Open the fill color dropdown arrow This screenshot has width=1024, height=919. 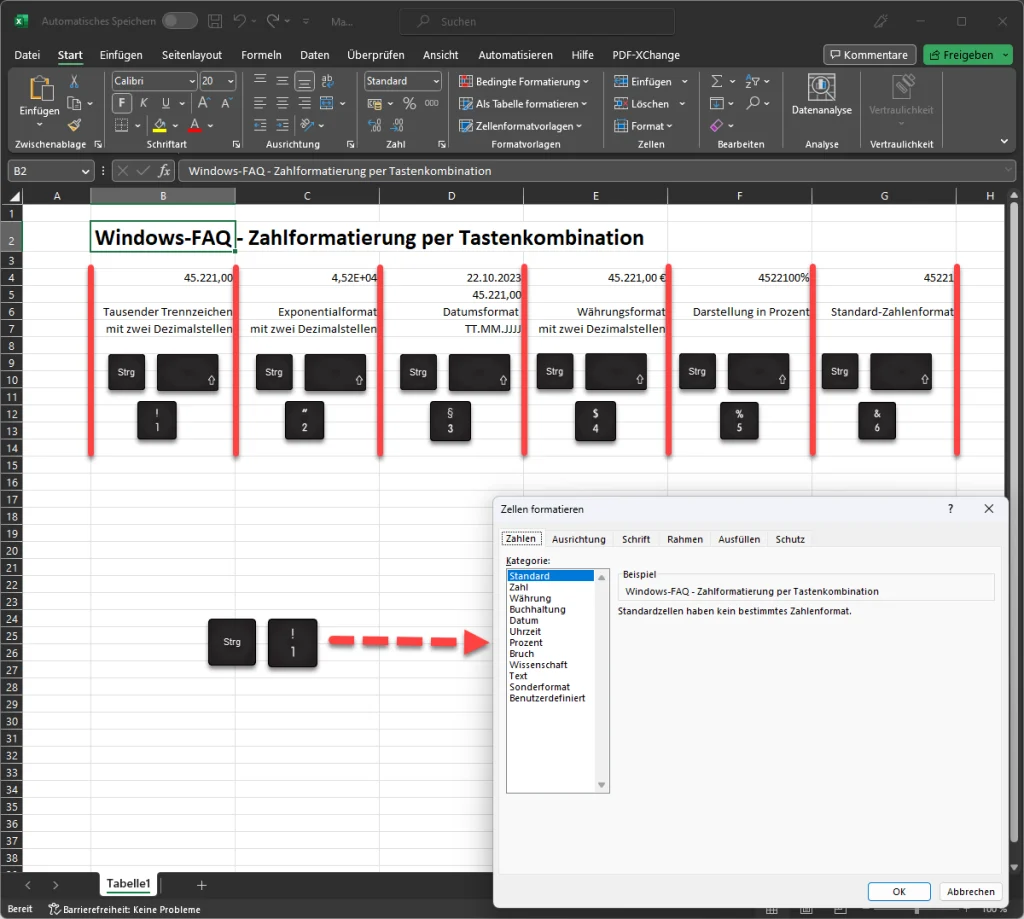pyautogui.click(x=176, y=125)
